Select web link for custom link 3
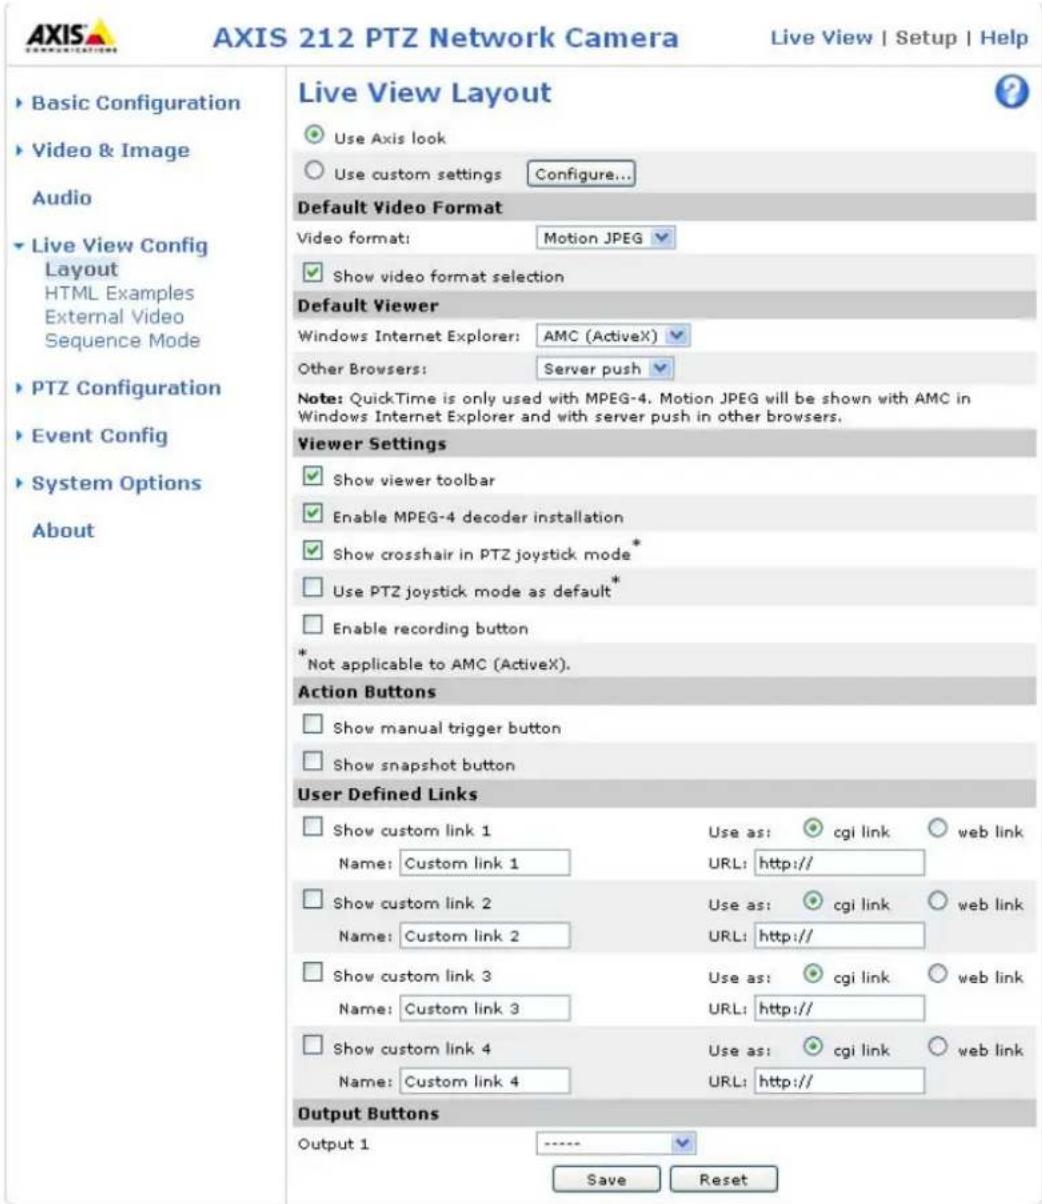 [937, 976]
